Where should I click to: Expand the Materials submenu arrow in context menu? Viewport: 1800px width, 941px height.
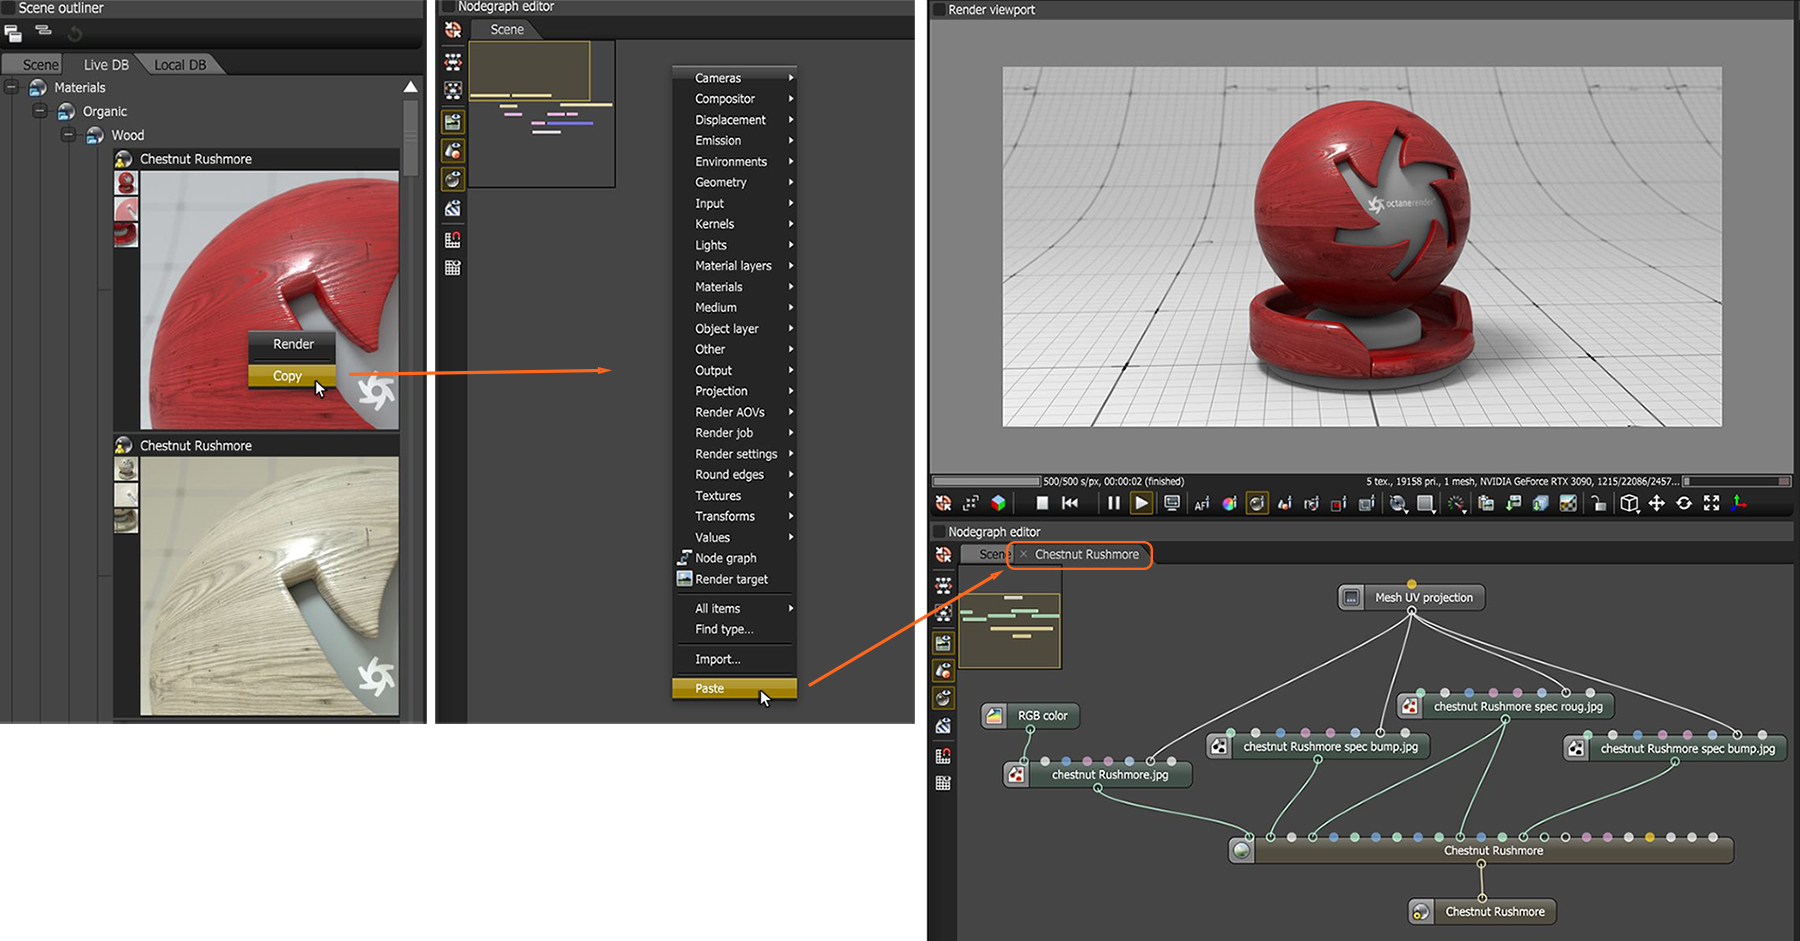tap(791, 287)
